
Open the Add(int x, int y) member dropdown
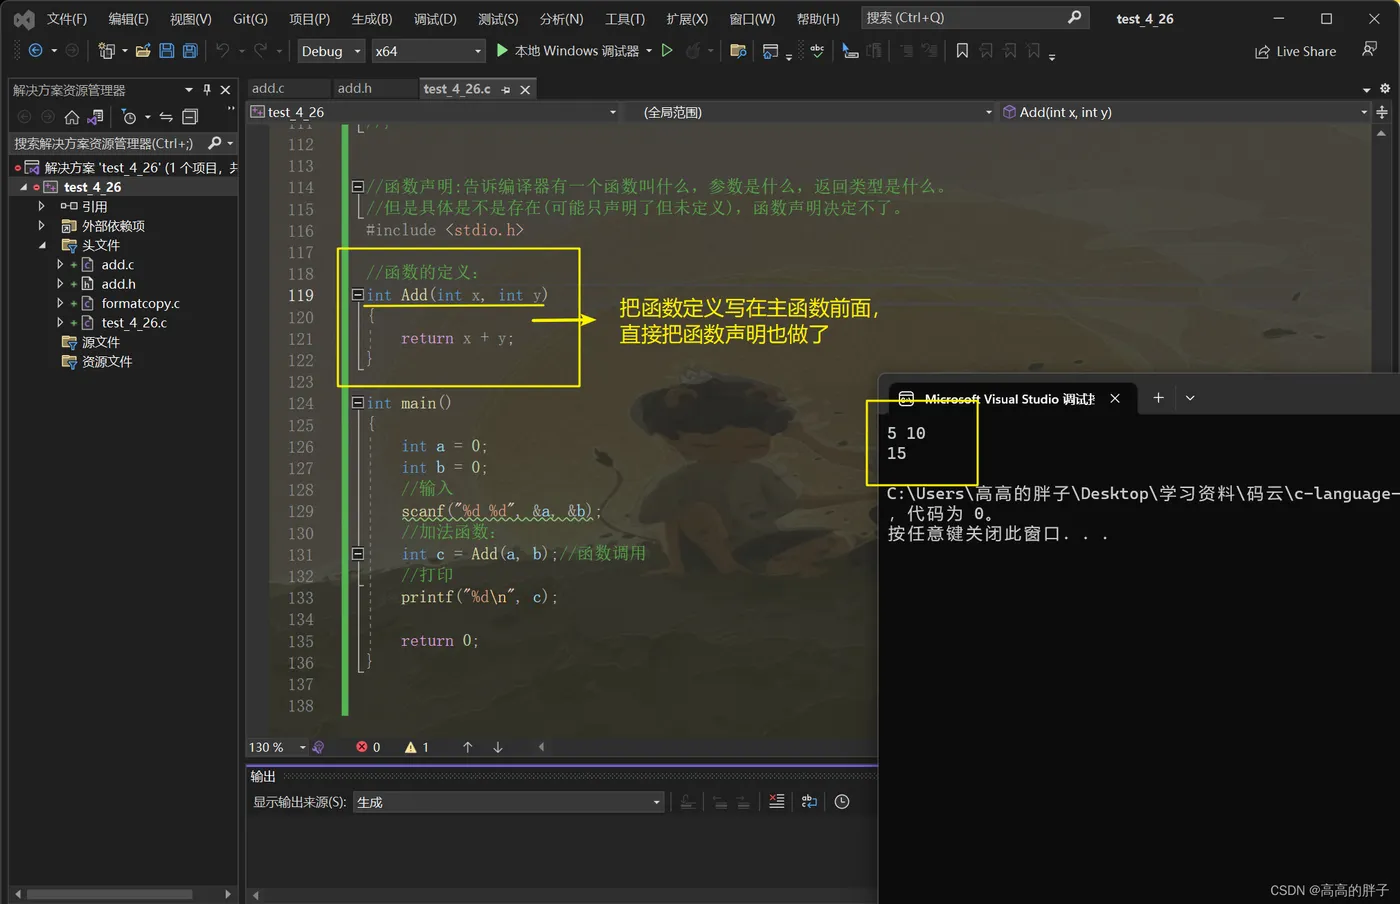tap(1185, 112)
